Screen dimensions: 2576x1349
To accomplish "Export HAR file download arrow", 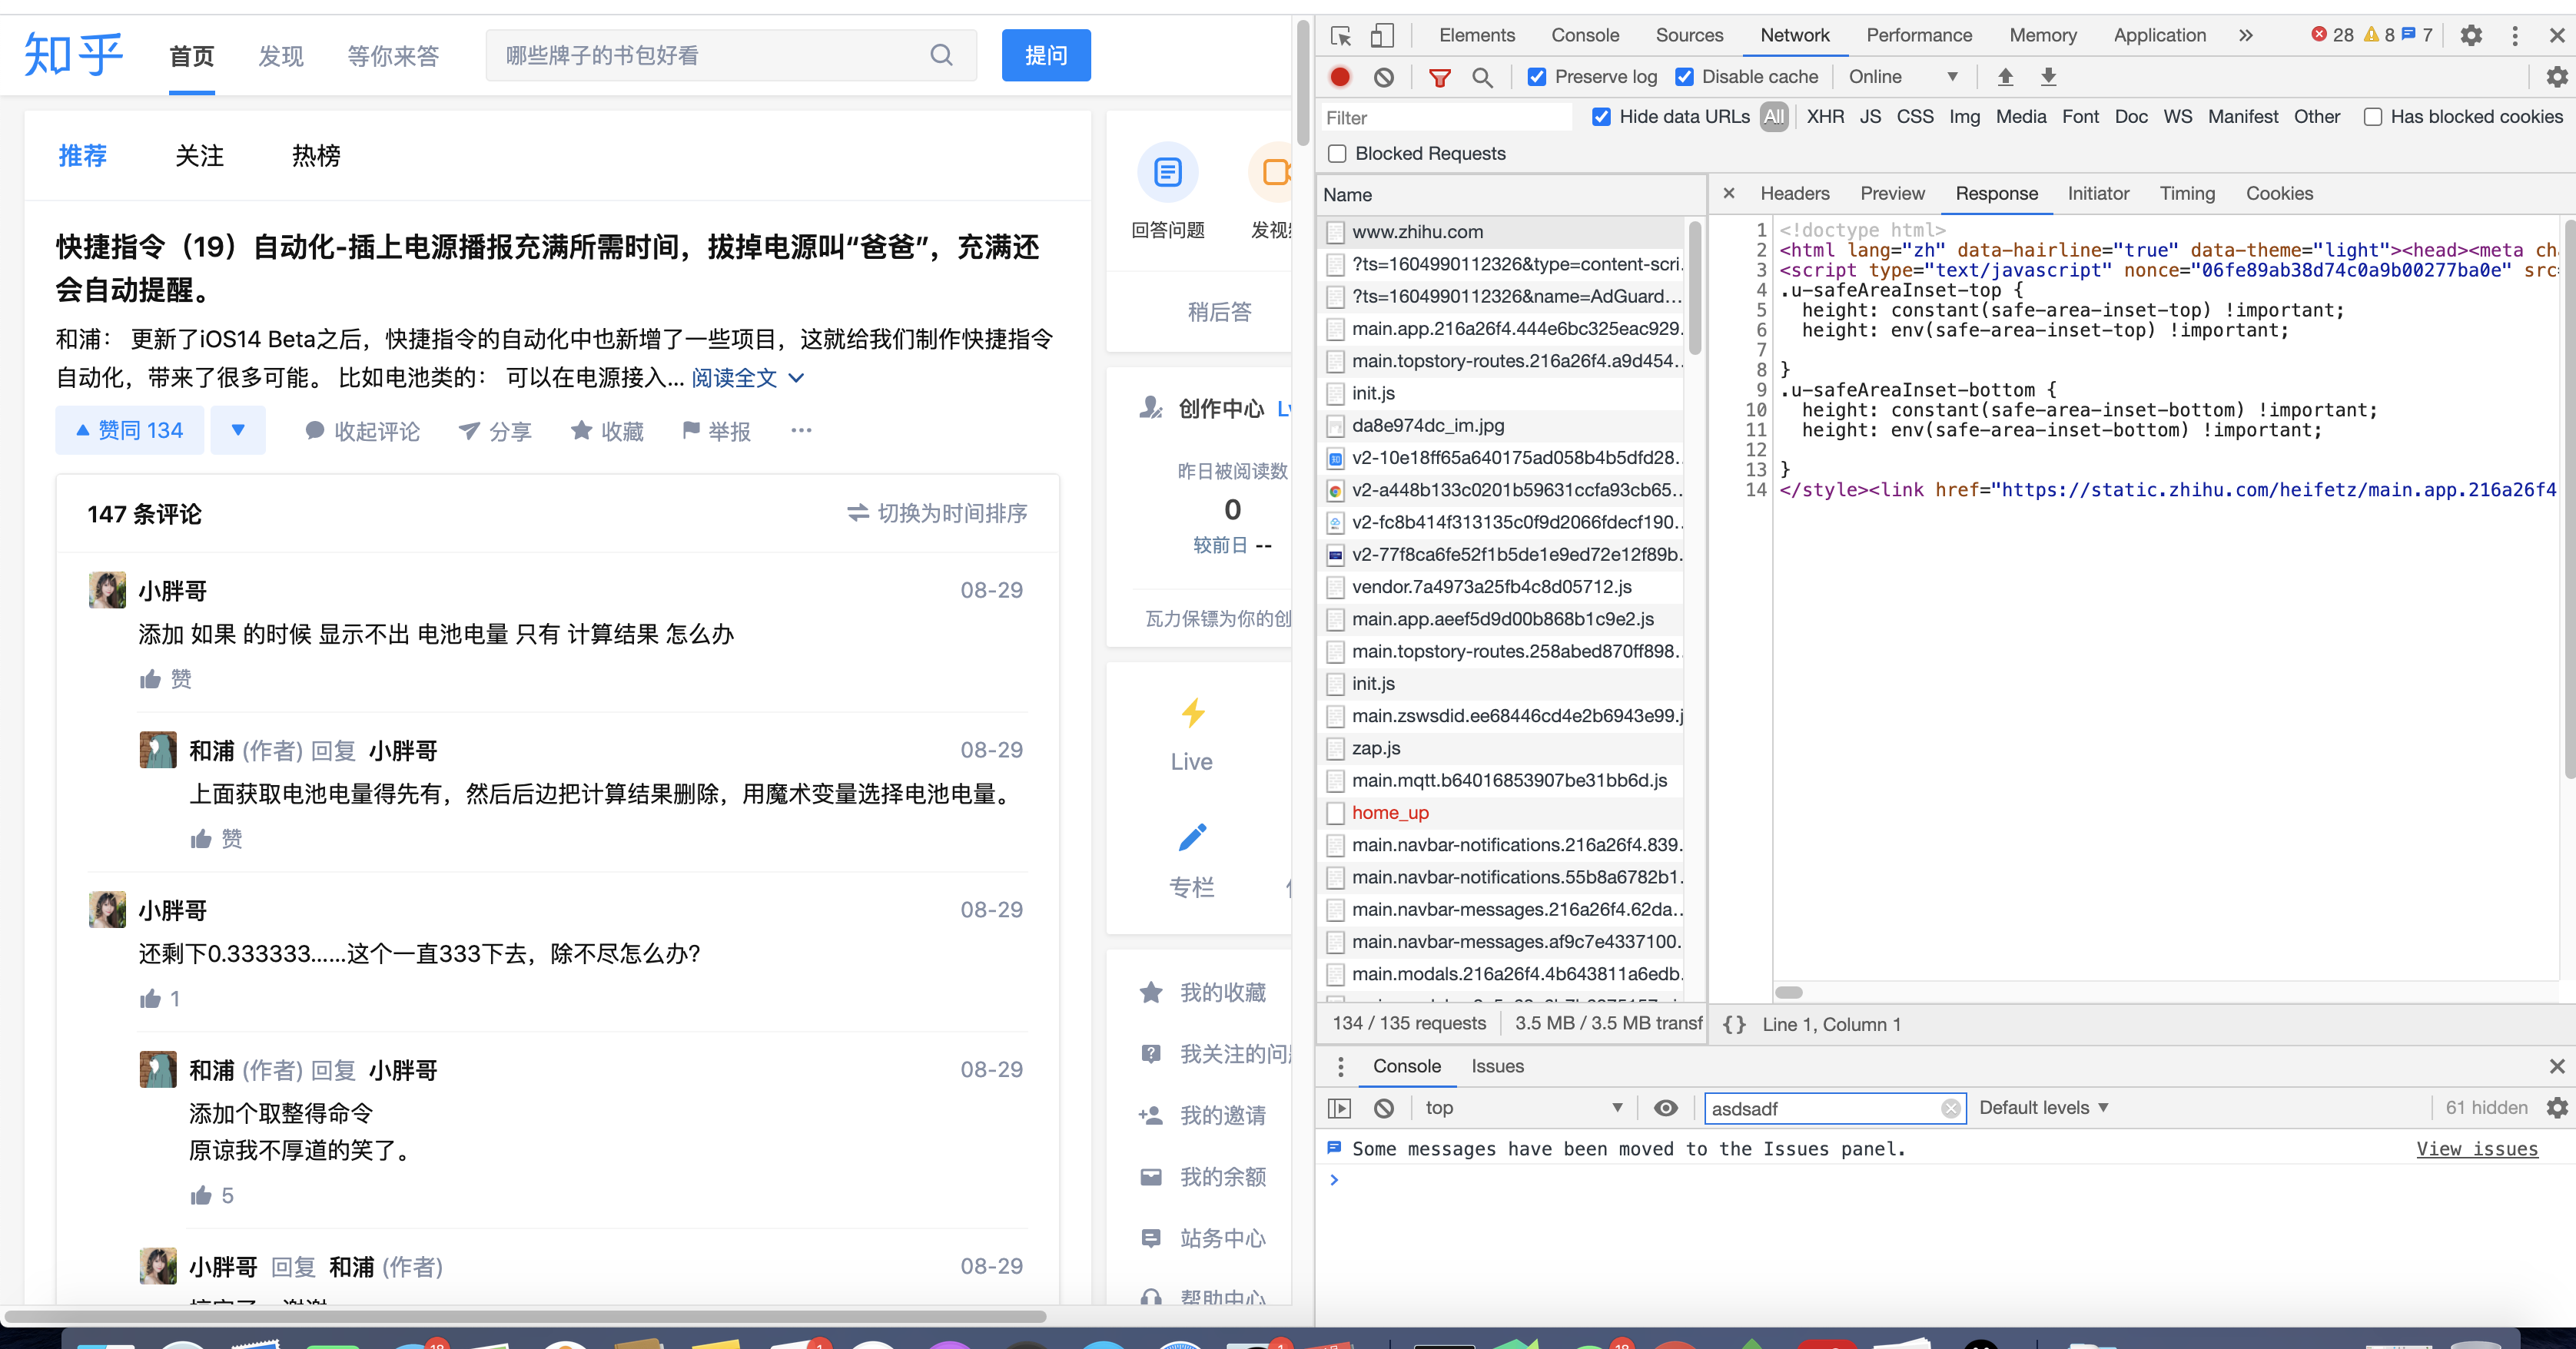I will 2048,77.
